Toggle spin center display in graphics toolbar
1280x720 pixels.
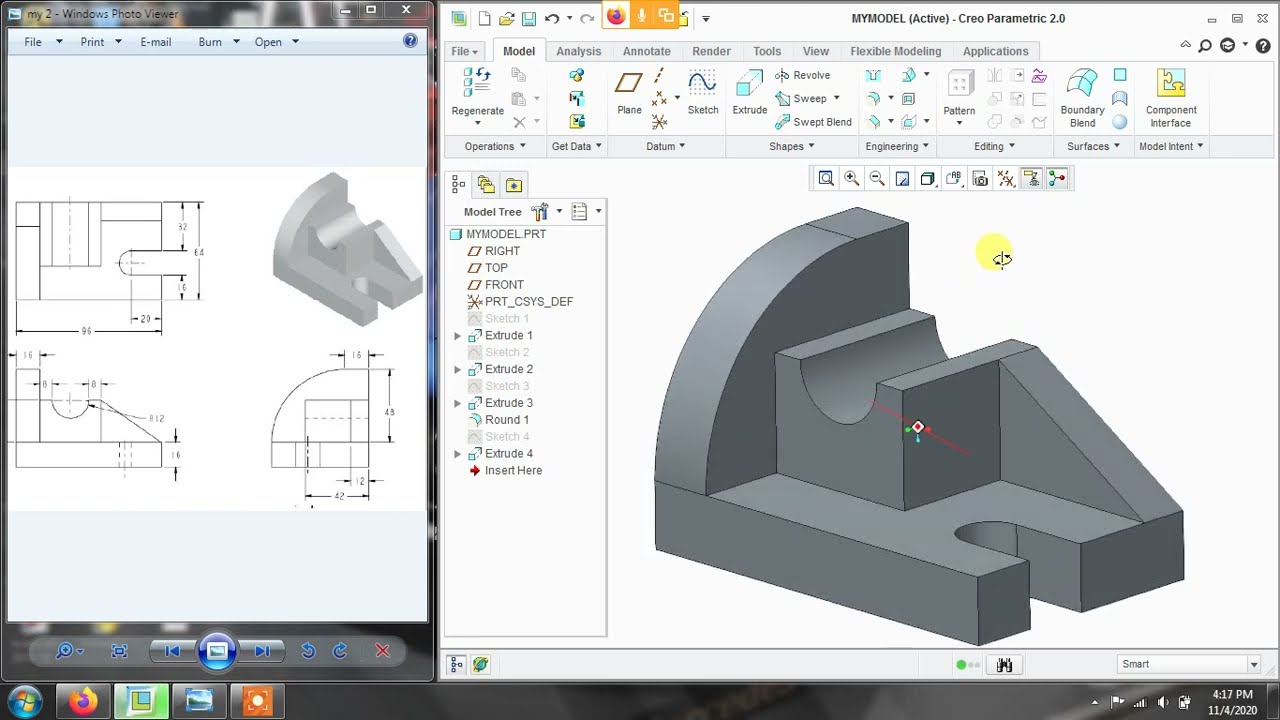(1057, 178)
